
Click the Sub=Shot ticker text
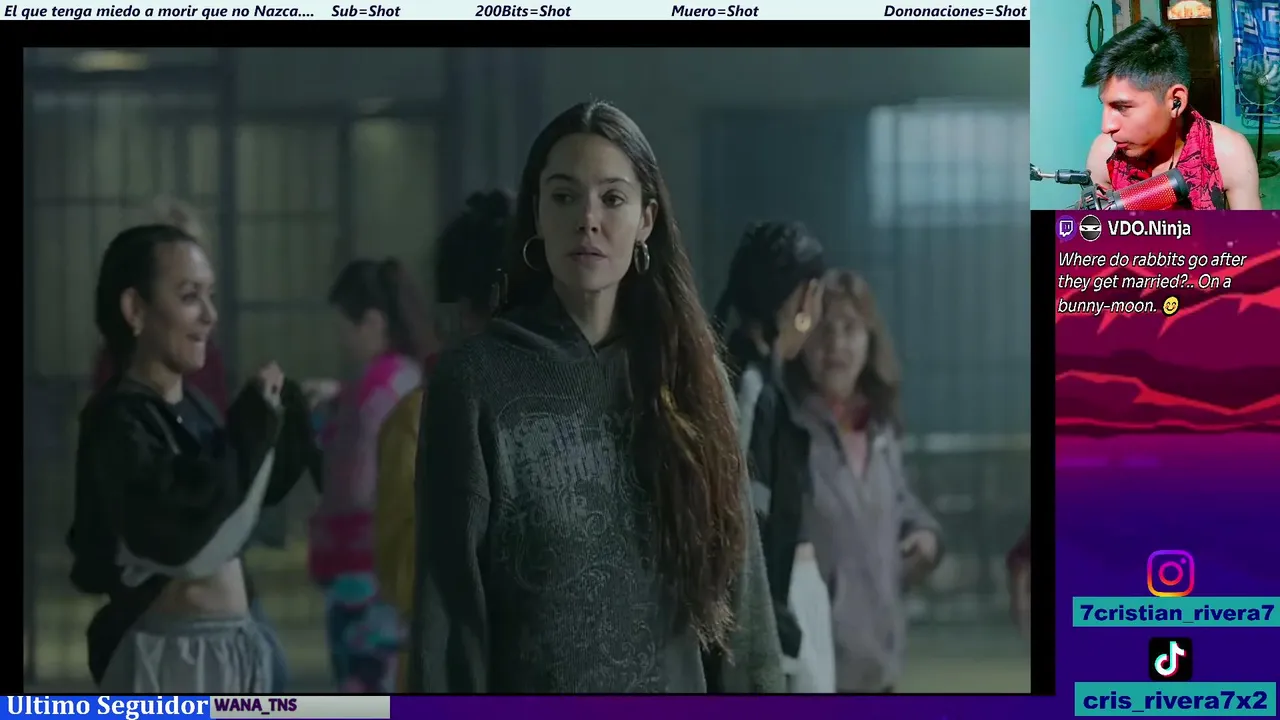[365, 11]
